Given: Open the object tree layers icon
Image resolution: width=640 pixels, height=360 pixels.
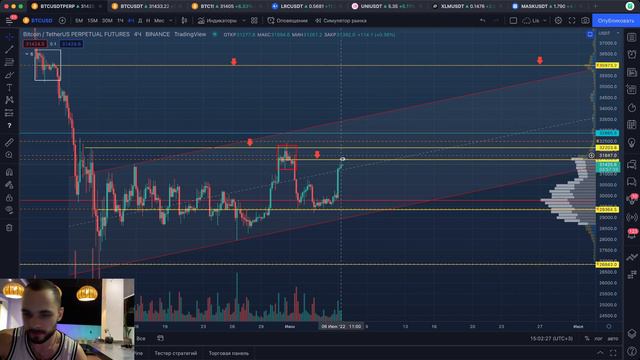Looking at the screenshot, I should point(631,334).
